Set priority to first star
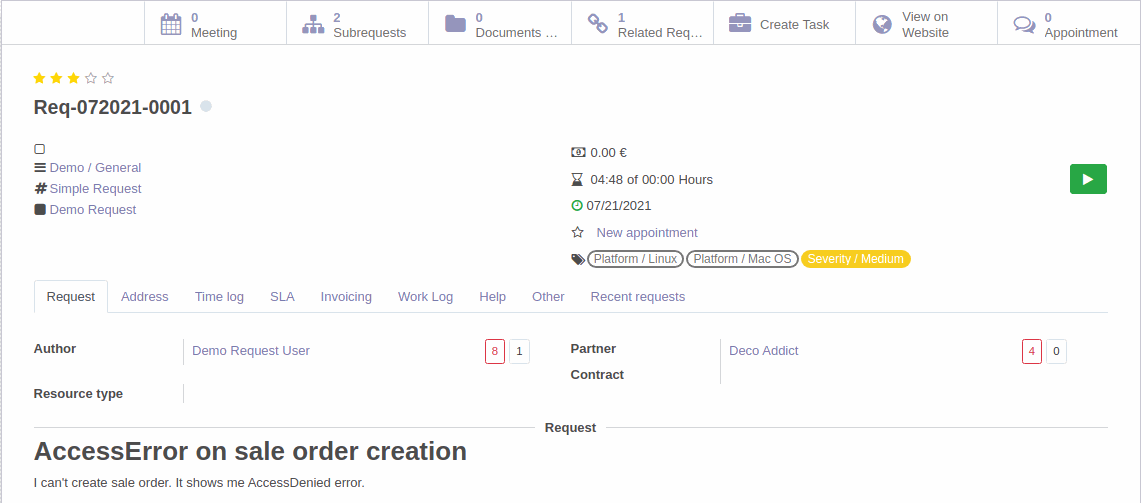Image resolution: width=1141 pixels, height=503 pixels. click(x=39, y=78)
